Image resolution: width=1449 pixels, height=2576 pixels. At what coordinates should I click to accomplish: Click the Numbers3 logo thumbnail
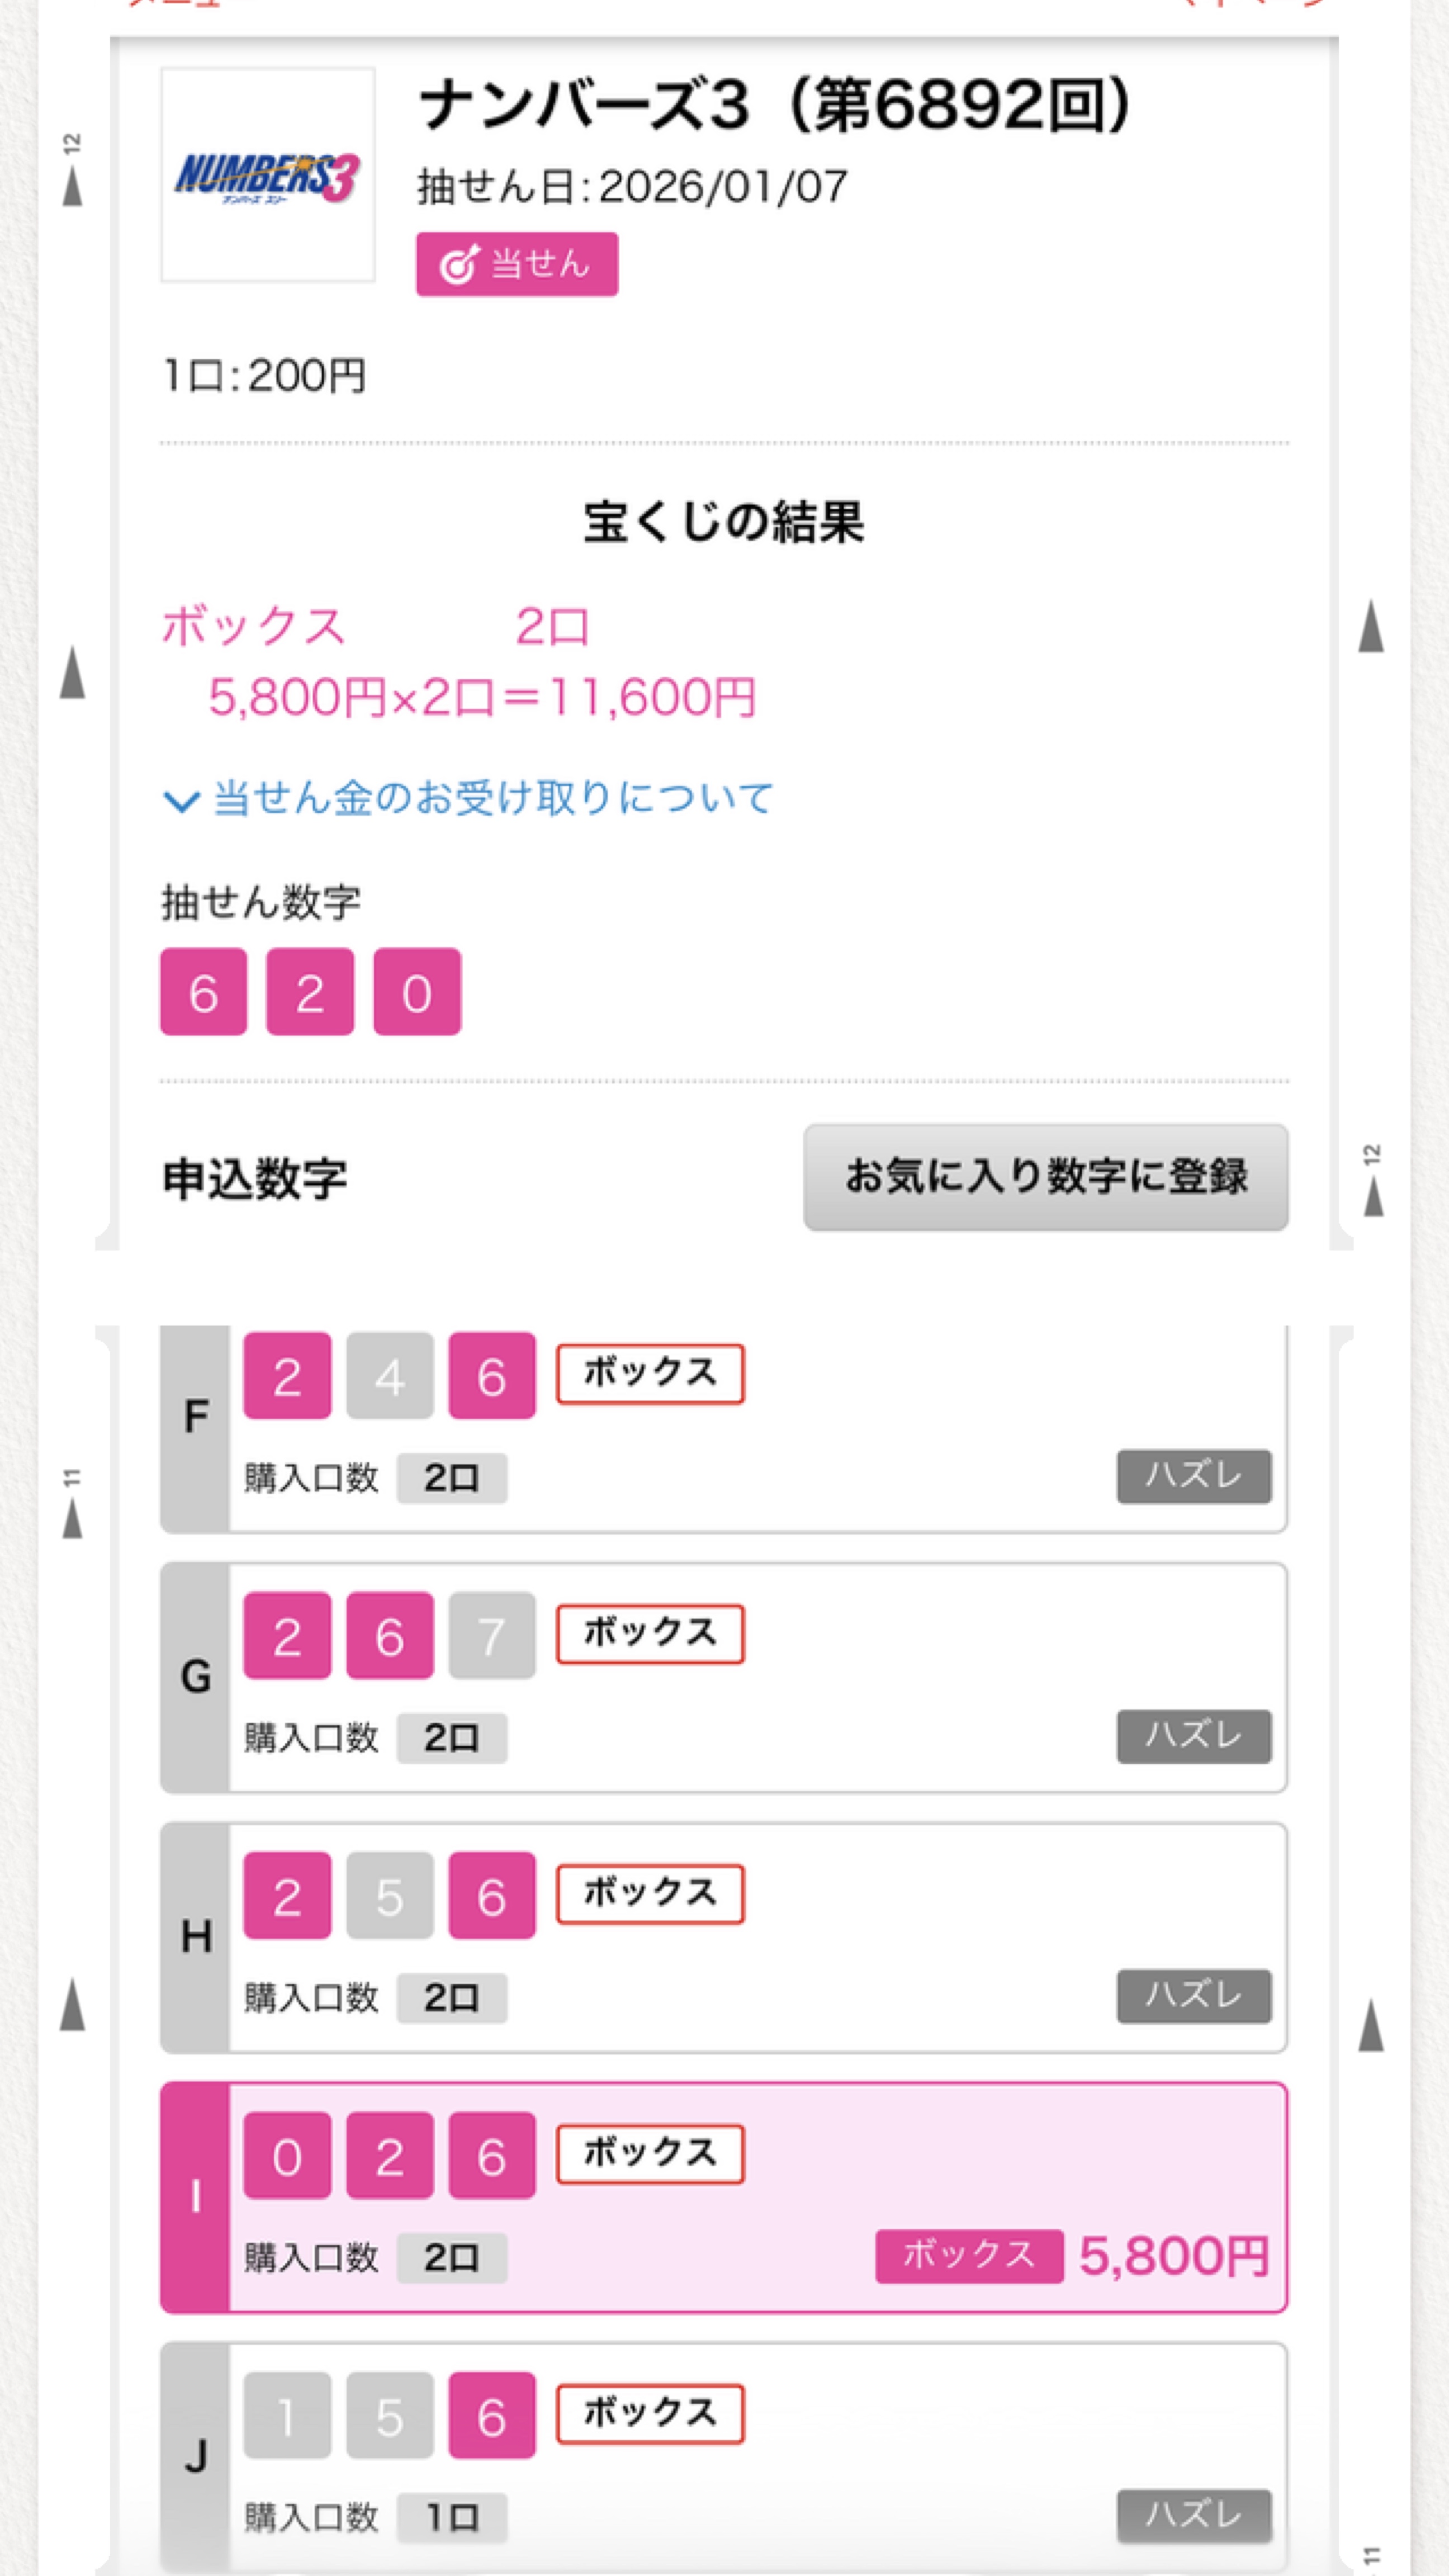point(267,175)
